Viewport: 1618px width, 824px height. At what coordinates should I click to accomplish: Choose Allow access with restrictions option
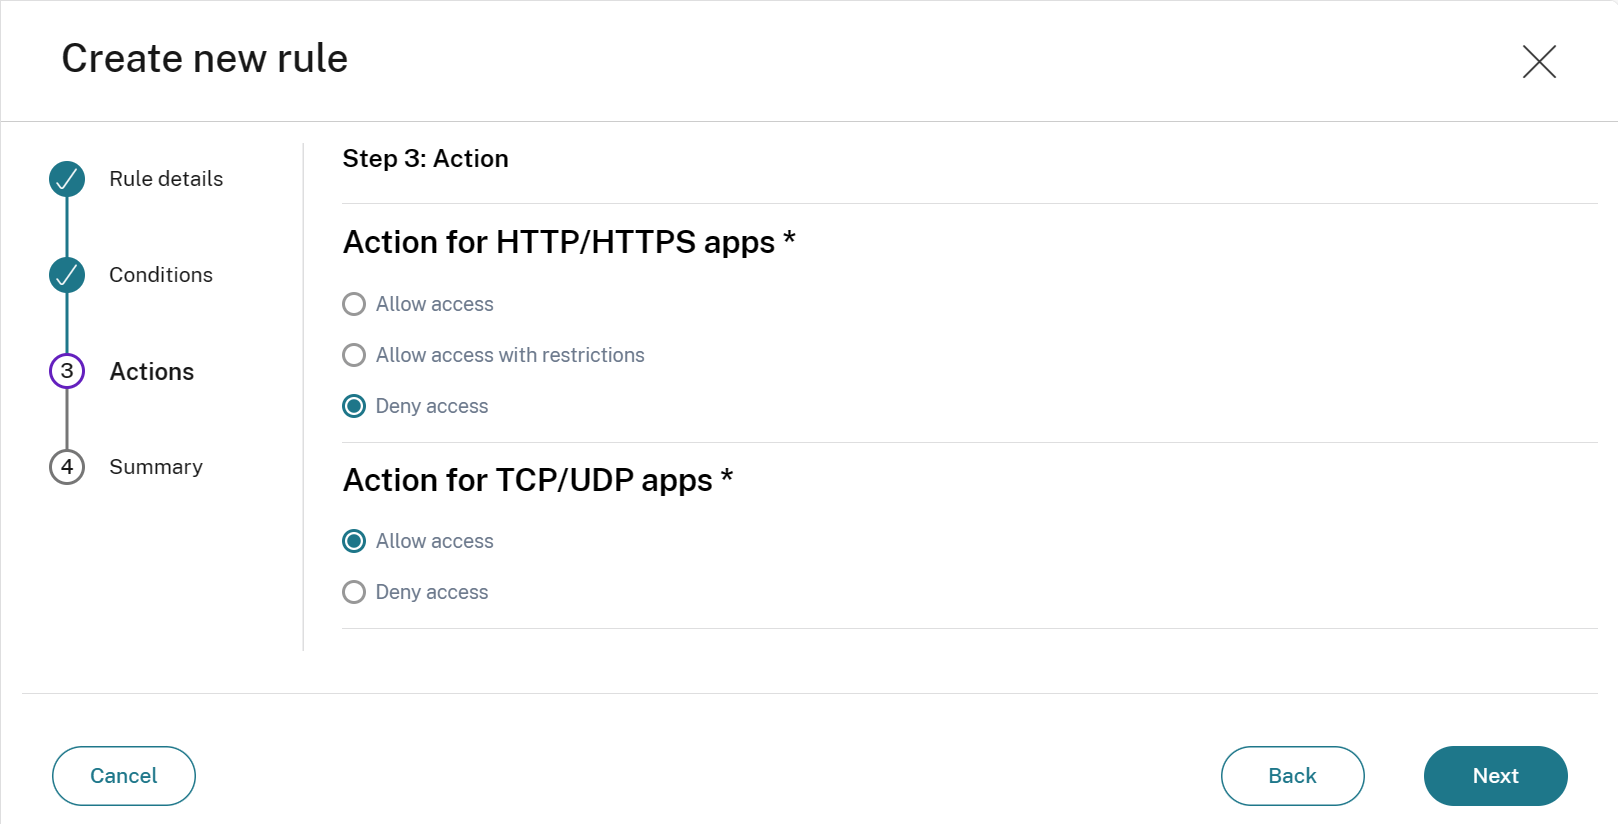[x=354, y=355]
